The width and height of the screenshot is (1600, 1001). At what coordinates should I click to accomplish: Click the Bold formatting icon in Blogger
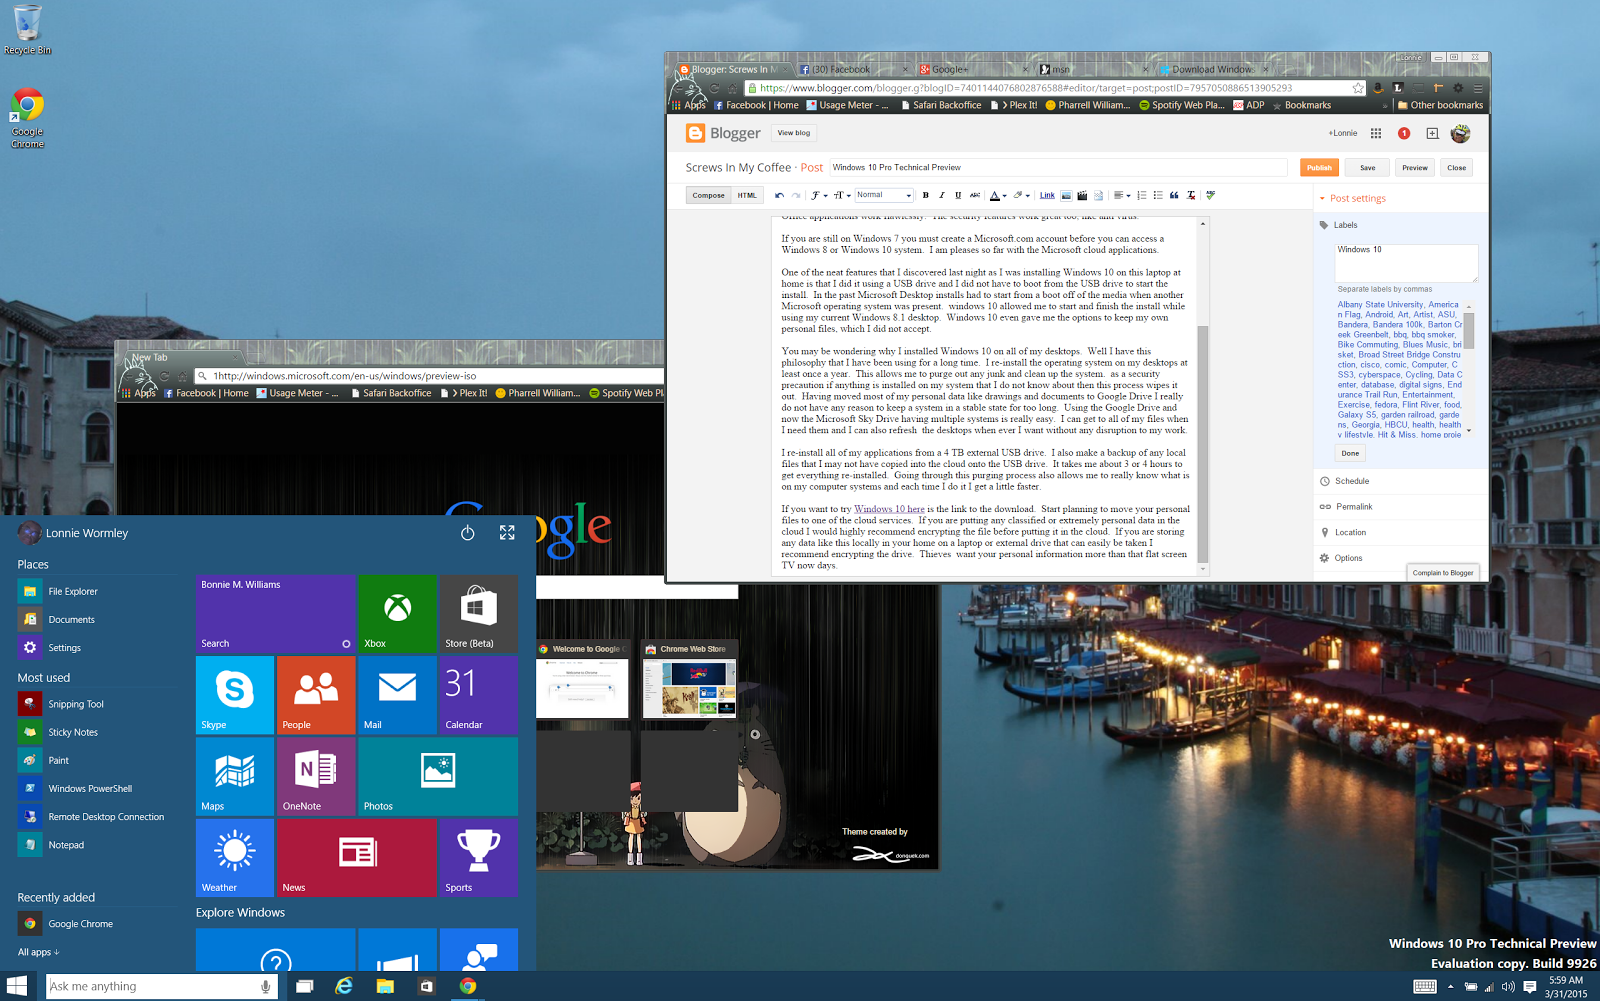(x=926, y=195)
